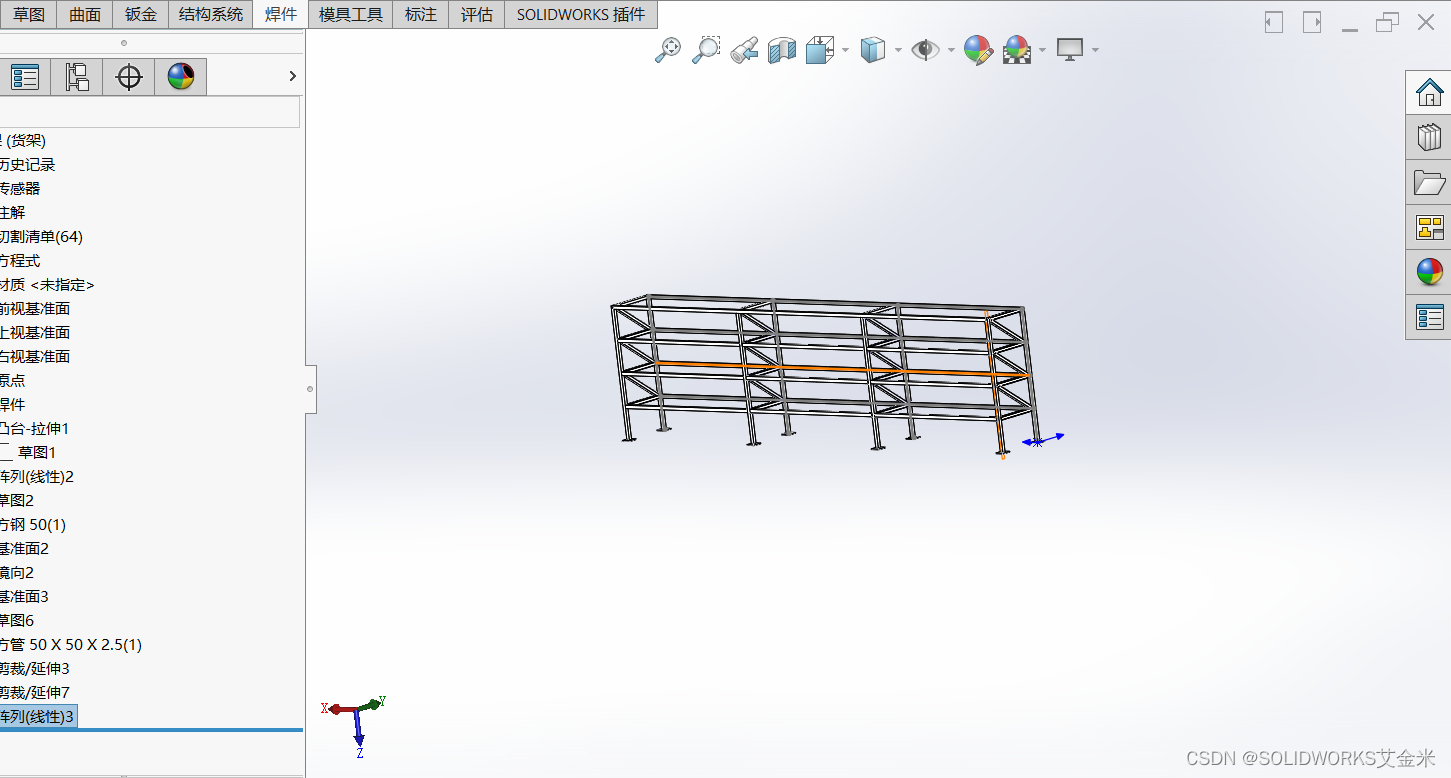This screenshot has height=778, width=1451.
Task: Select 阵列(线性)2 feature
Action: pyautogui.click(x=37, y=477)
